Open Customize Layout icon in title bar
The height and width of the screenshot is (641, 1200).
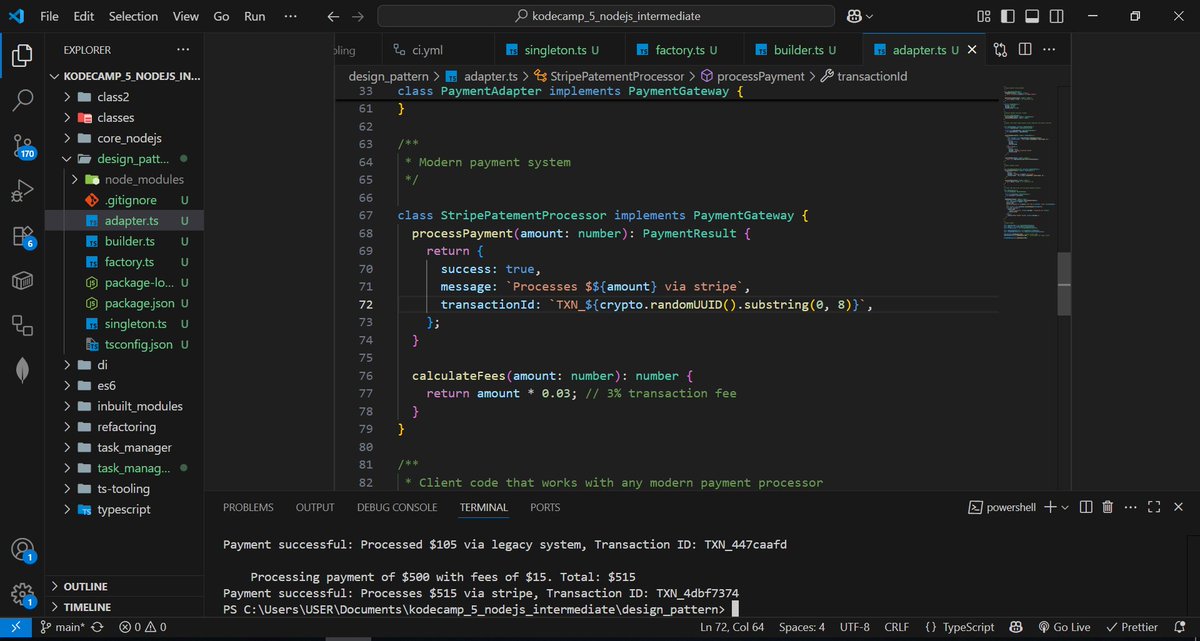pyautogui.click(x=984, y=16)
